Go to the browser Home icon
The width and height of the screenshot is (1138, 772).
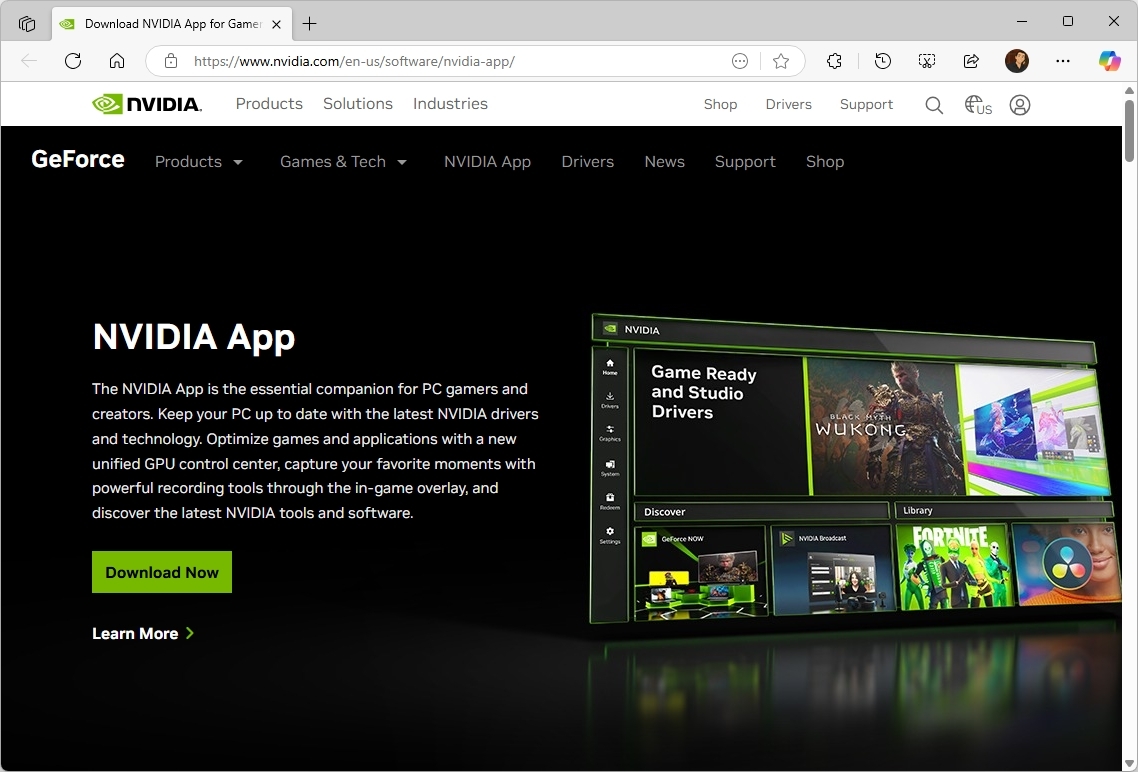click(x=117, y=61)
